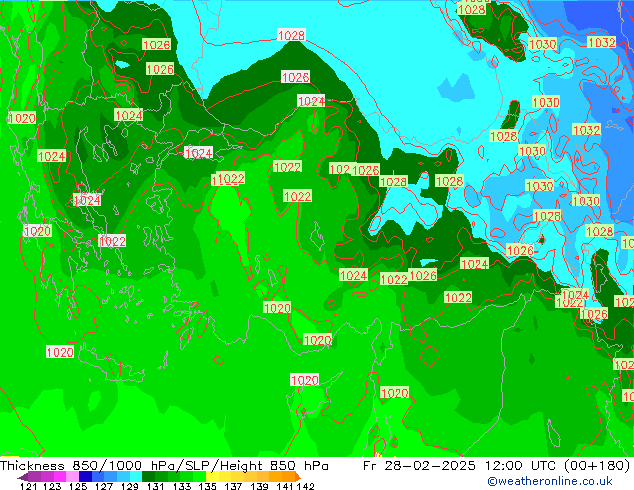The image size is (634, 490).
Task: Pick the brightest green legend swatch
Action: (x=199, y=477)
